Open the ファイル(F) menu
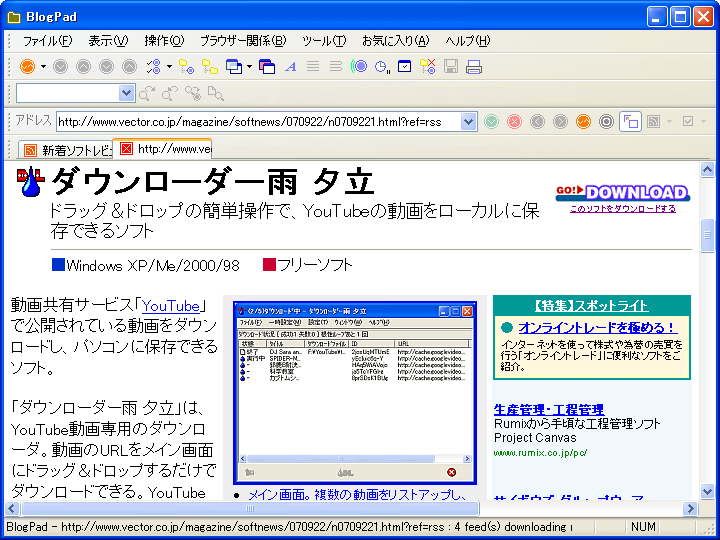The width and height of the screenshot is (720, 540). pos(48,41)
